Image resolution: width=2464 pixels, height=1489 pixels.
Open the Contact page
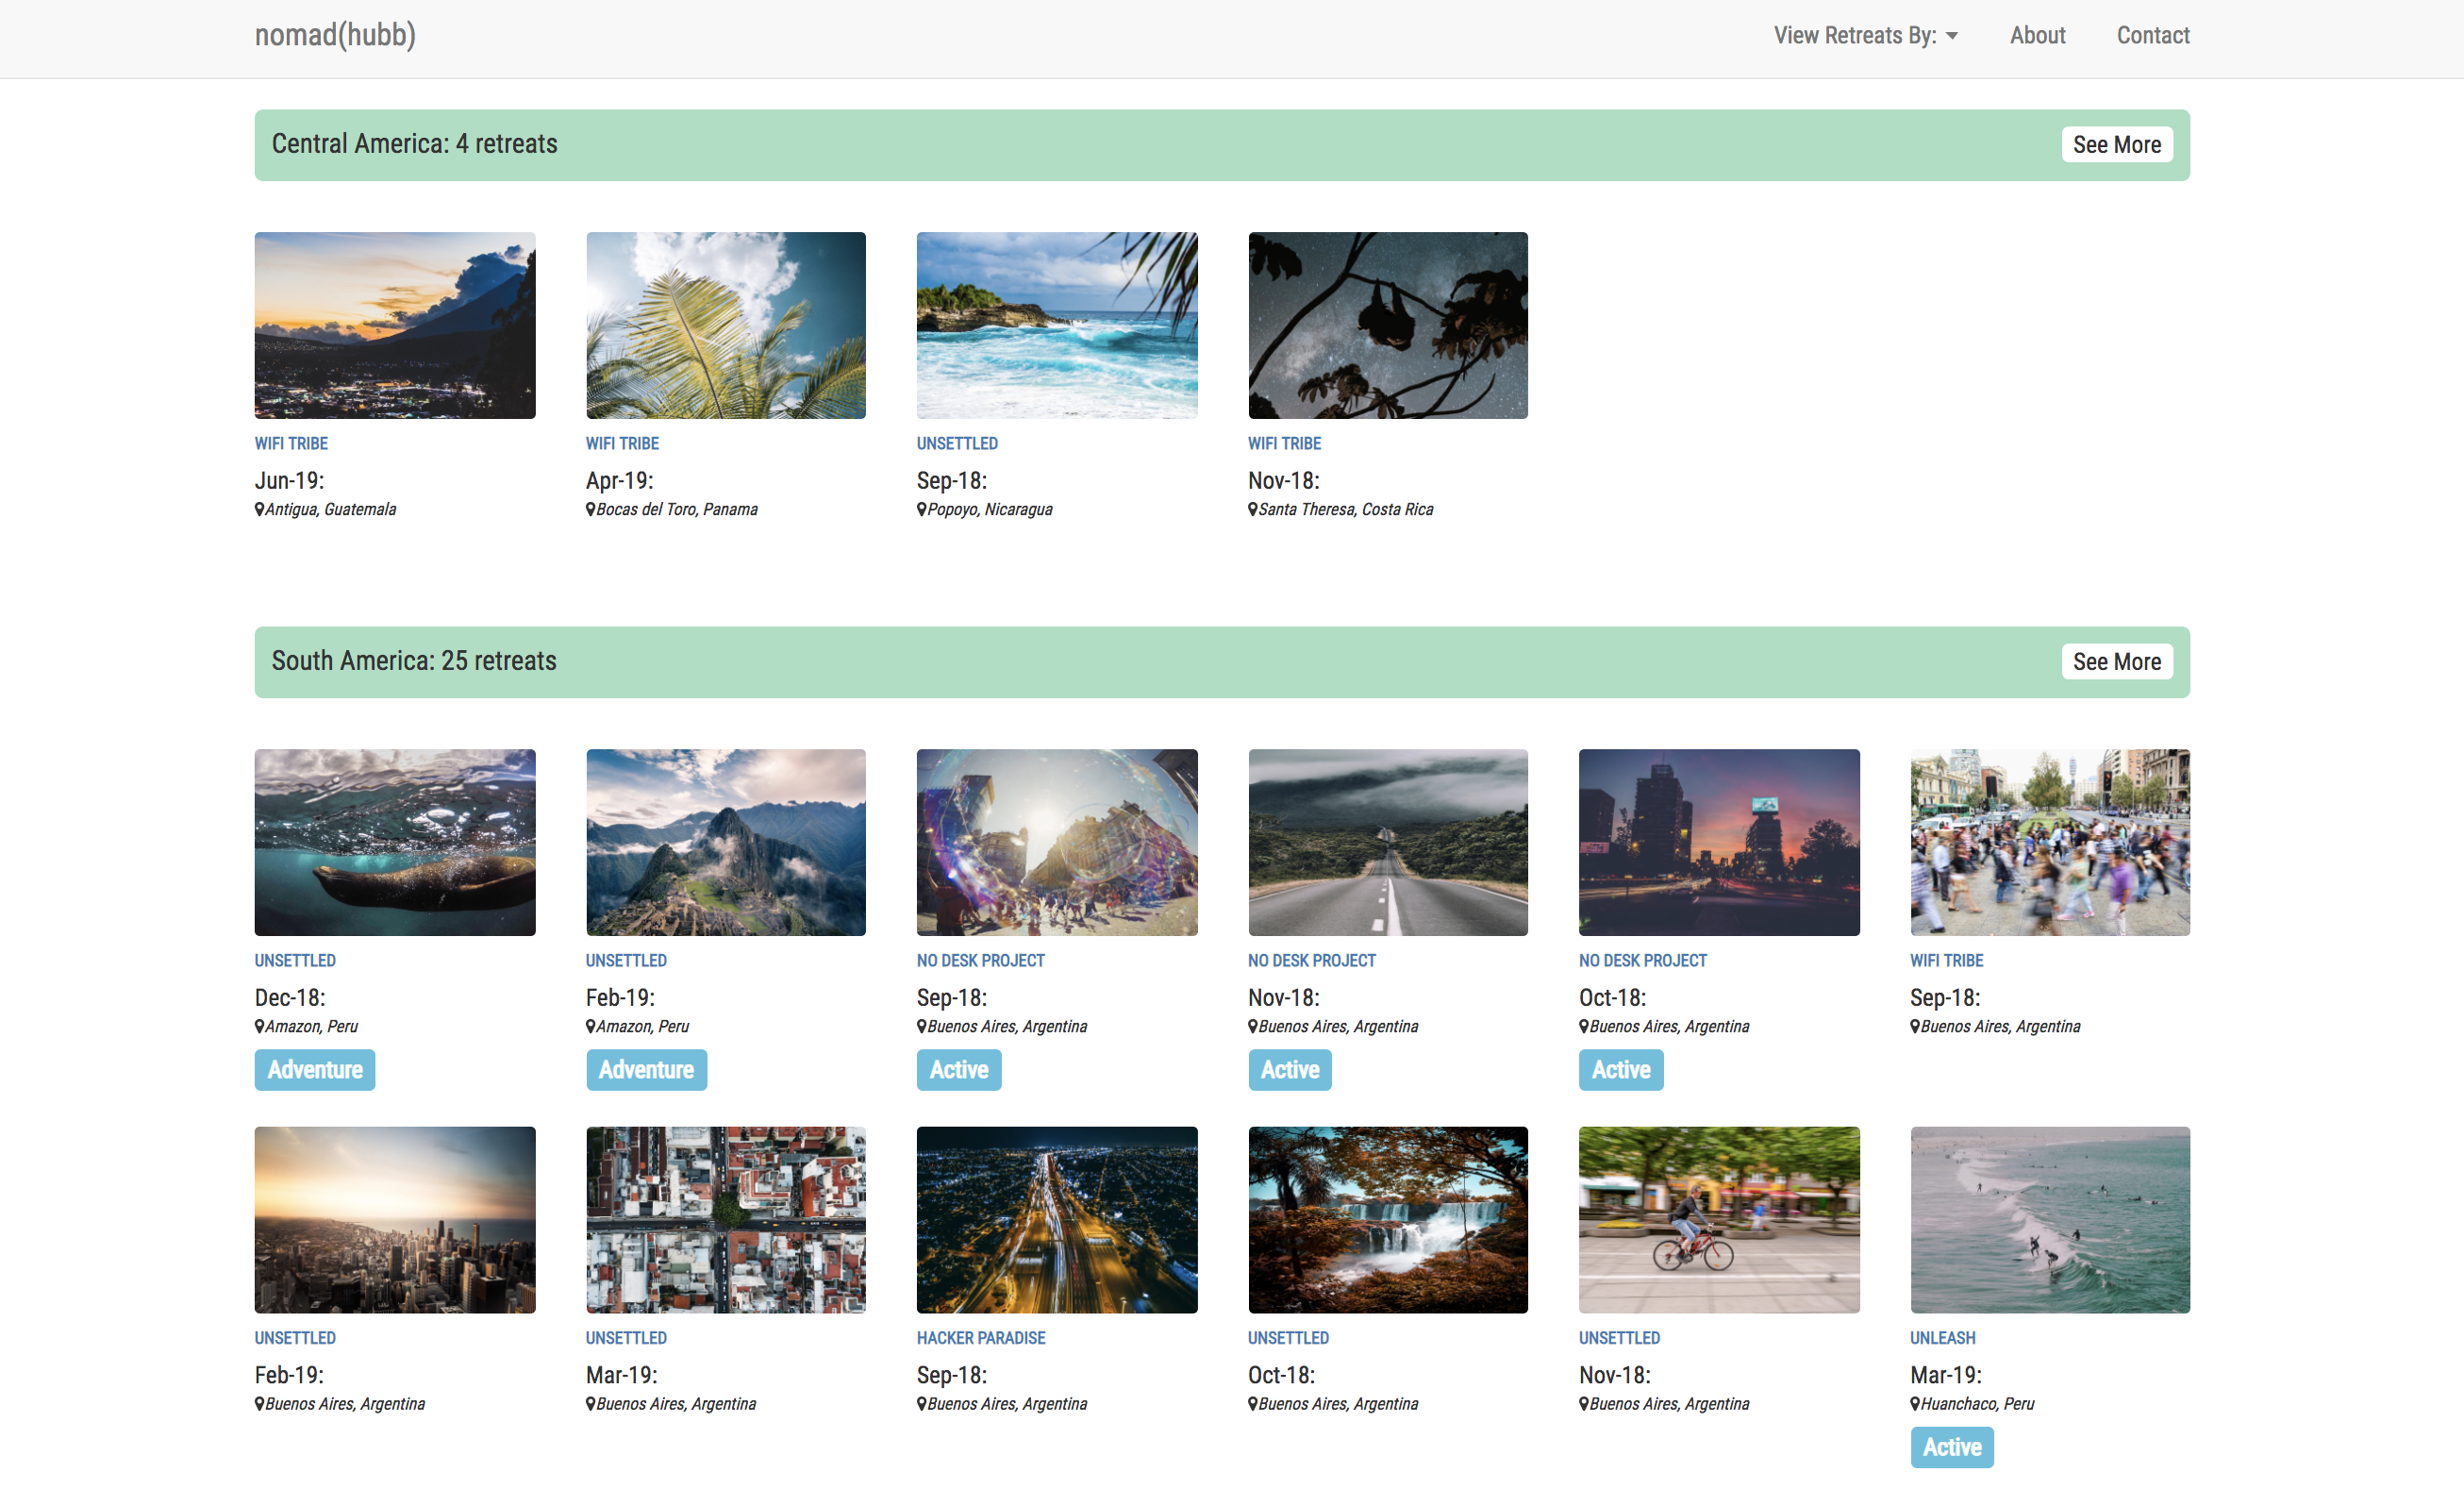click(2152, 35)
